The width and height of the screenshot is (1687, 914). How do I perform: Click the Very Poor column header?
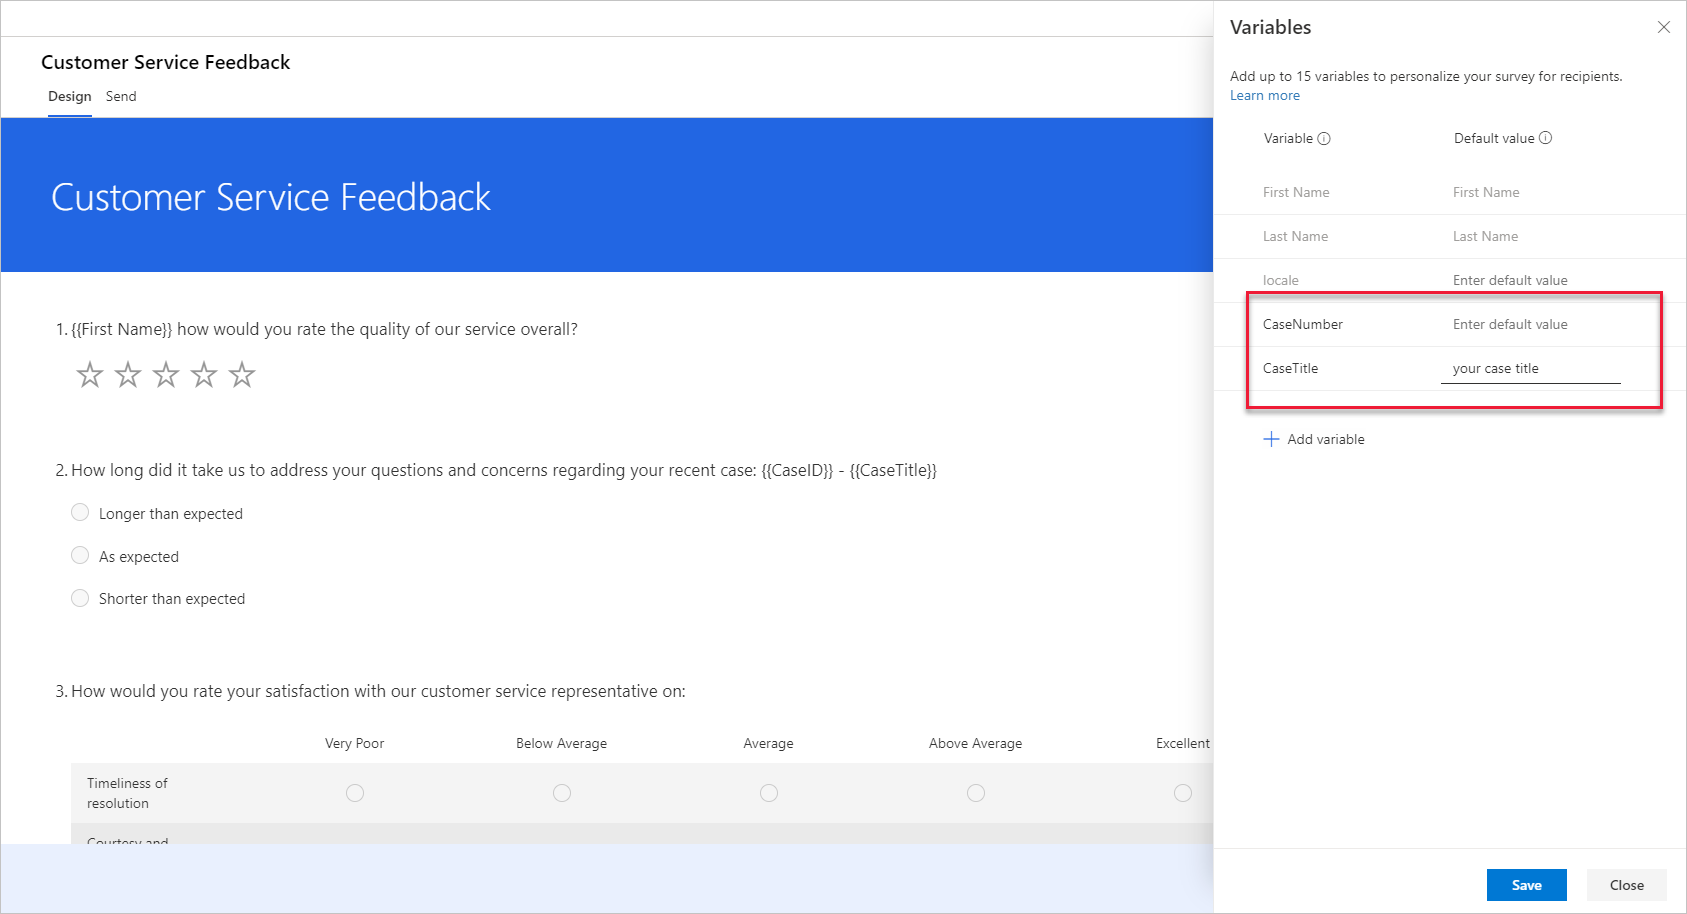[x=355, y=743]
